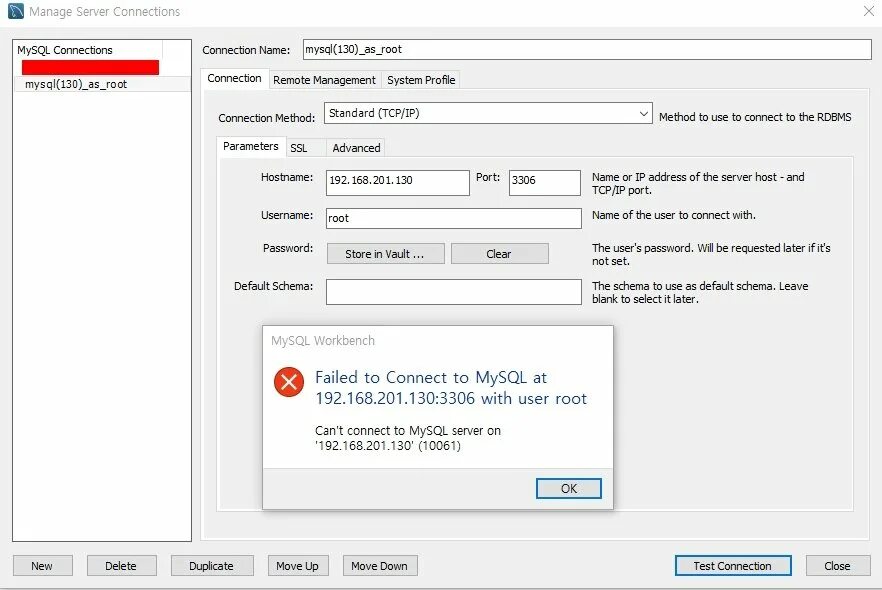Click the red error icon in dialog
This screenshot has width=882, height=590.
[x=289, y=382]
